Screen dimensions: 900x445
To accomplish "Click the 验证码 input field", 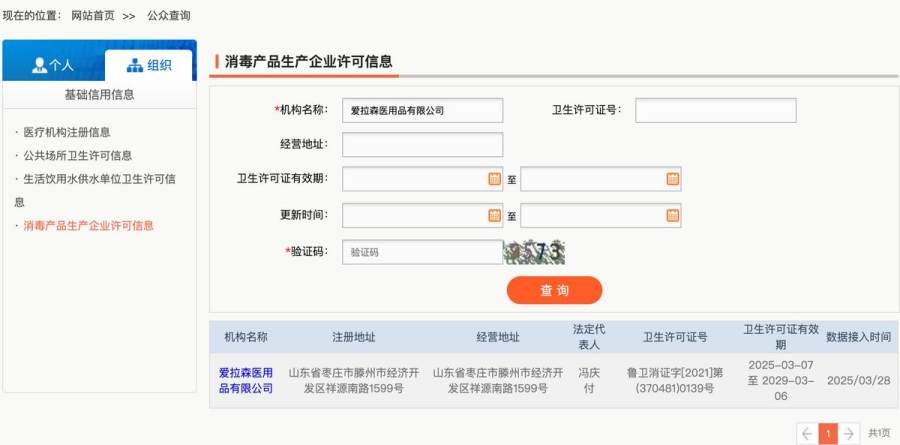I will 422,252.
